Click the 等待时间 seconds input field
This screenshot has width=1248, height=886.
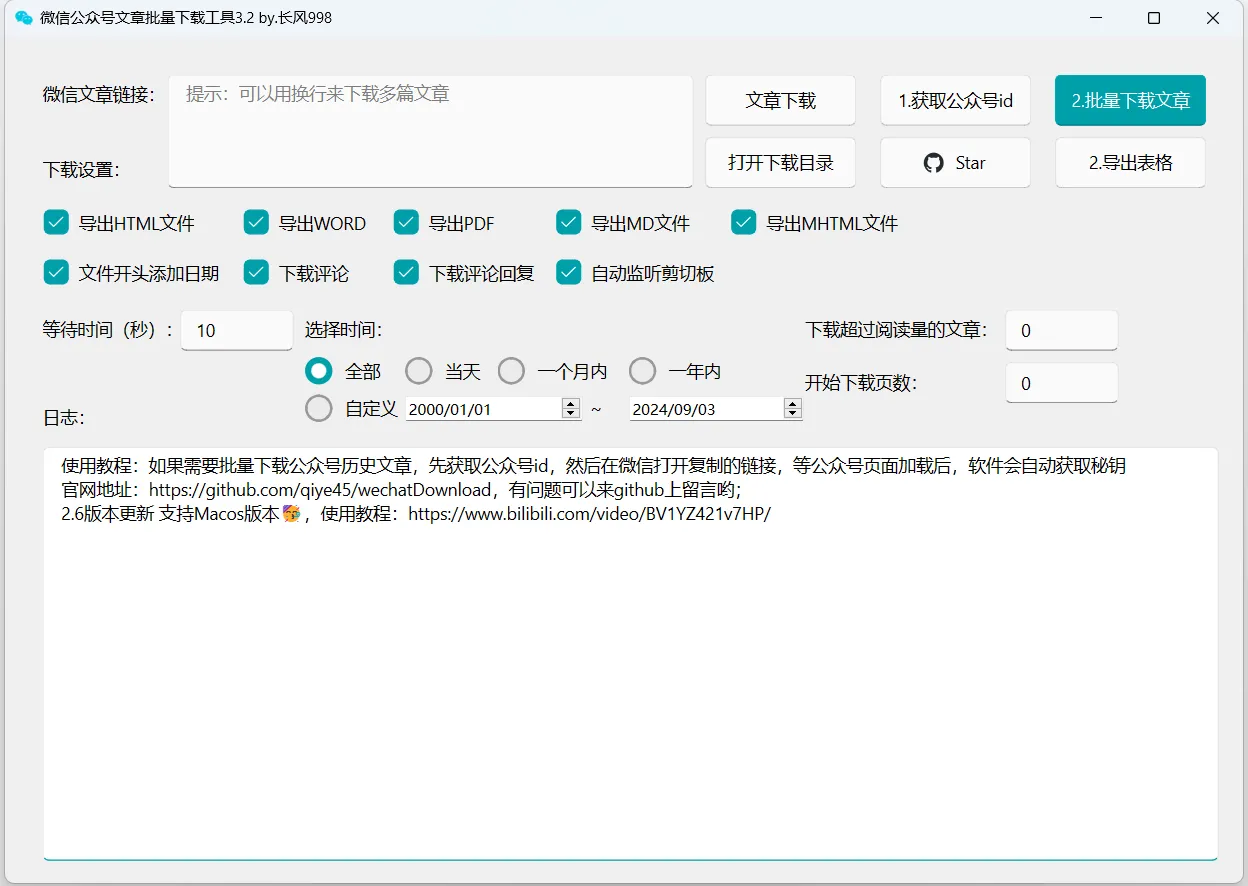(x=236, y=330)
